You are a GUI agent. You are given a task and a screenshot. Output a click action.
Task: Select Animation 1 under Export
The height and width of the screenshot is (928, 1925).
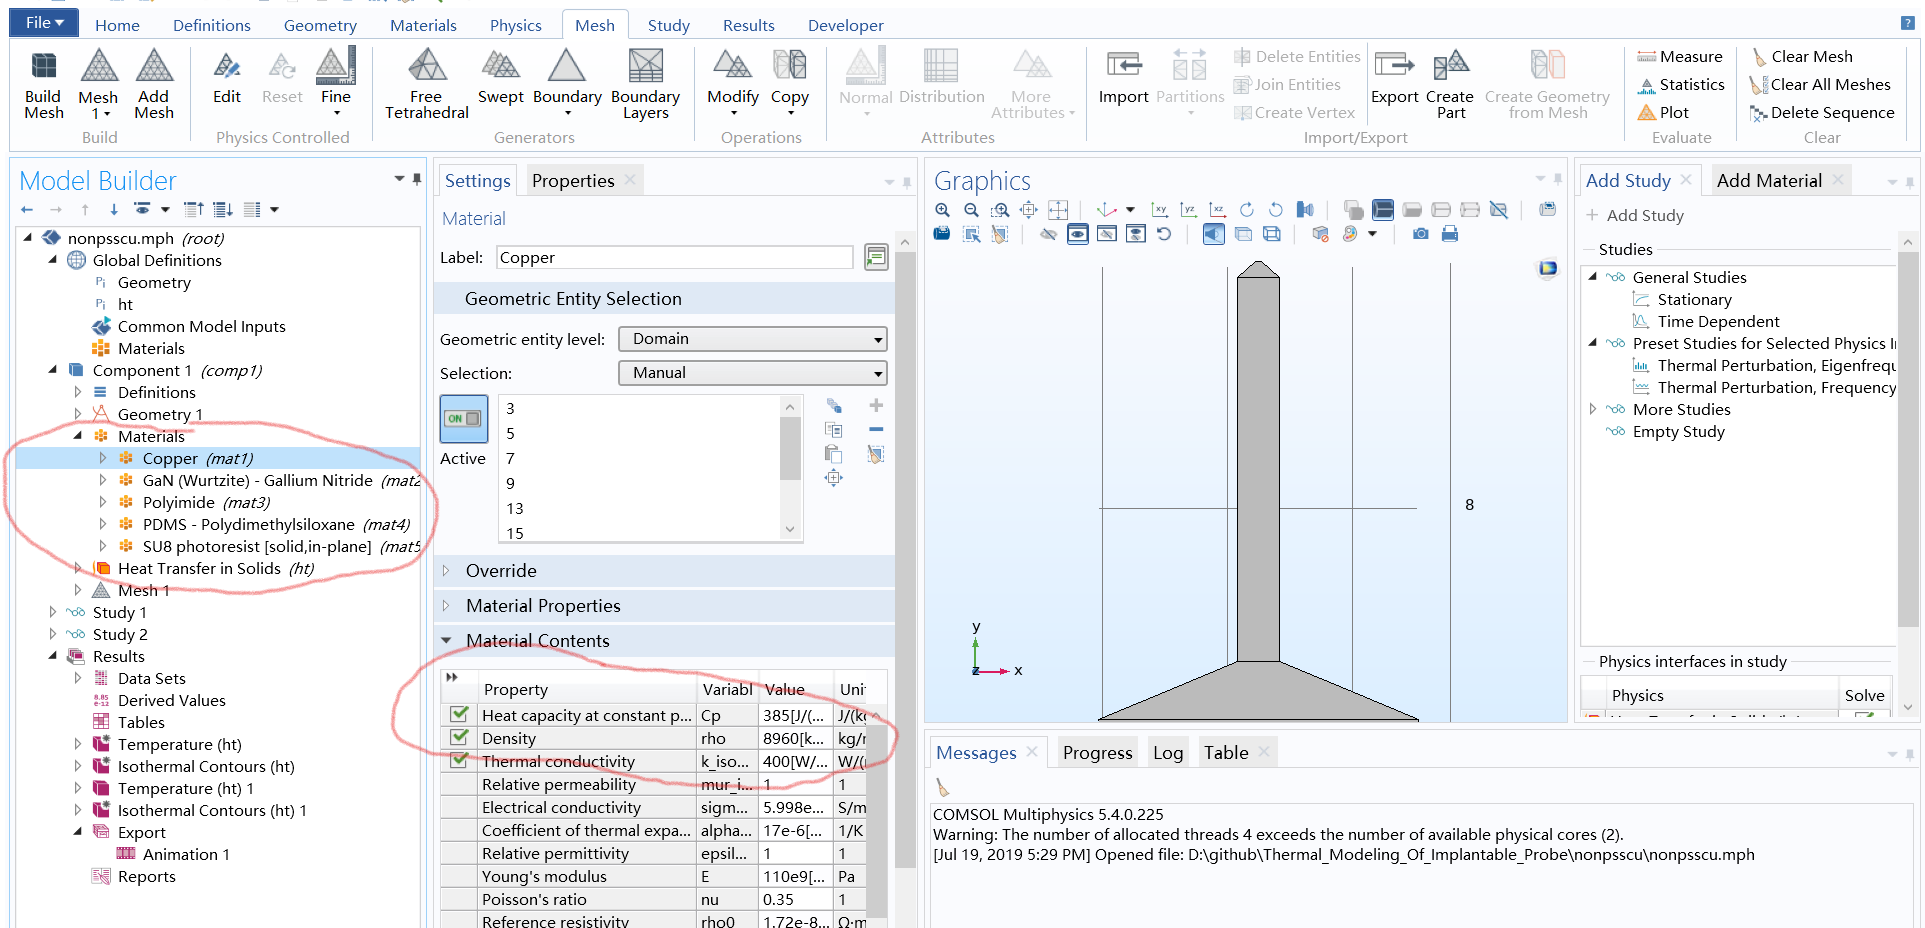186,854
